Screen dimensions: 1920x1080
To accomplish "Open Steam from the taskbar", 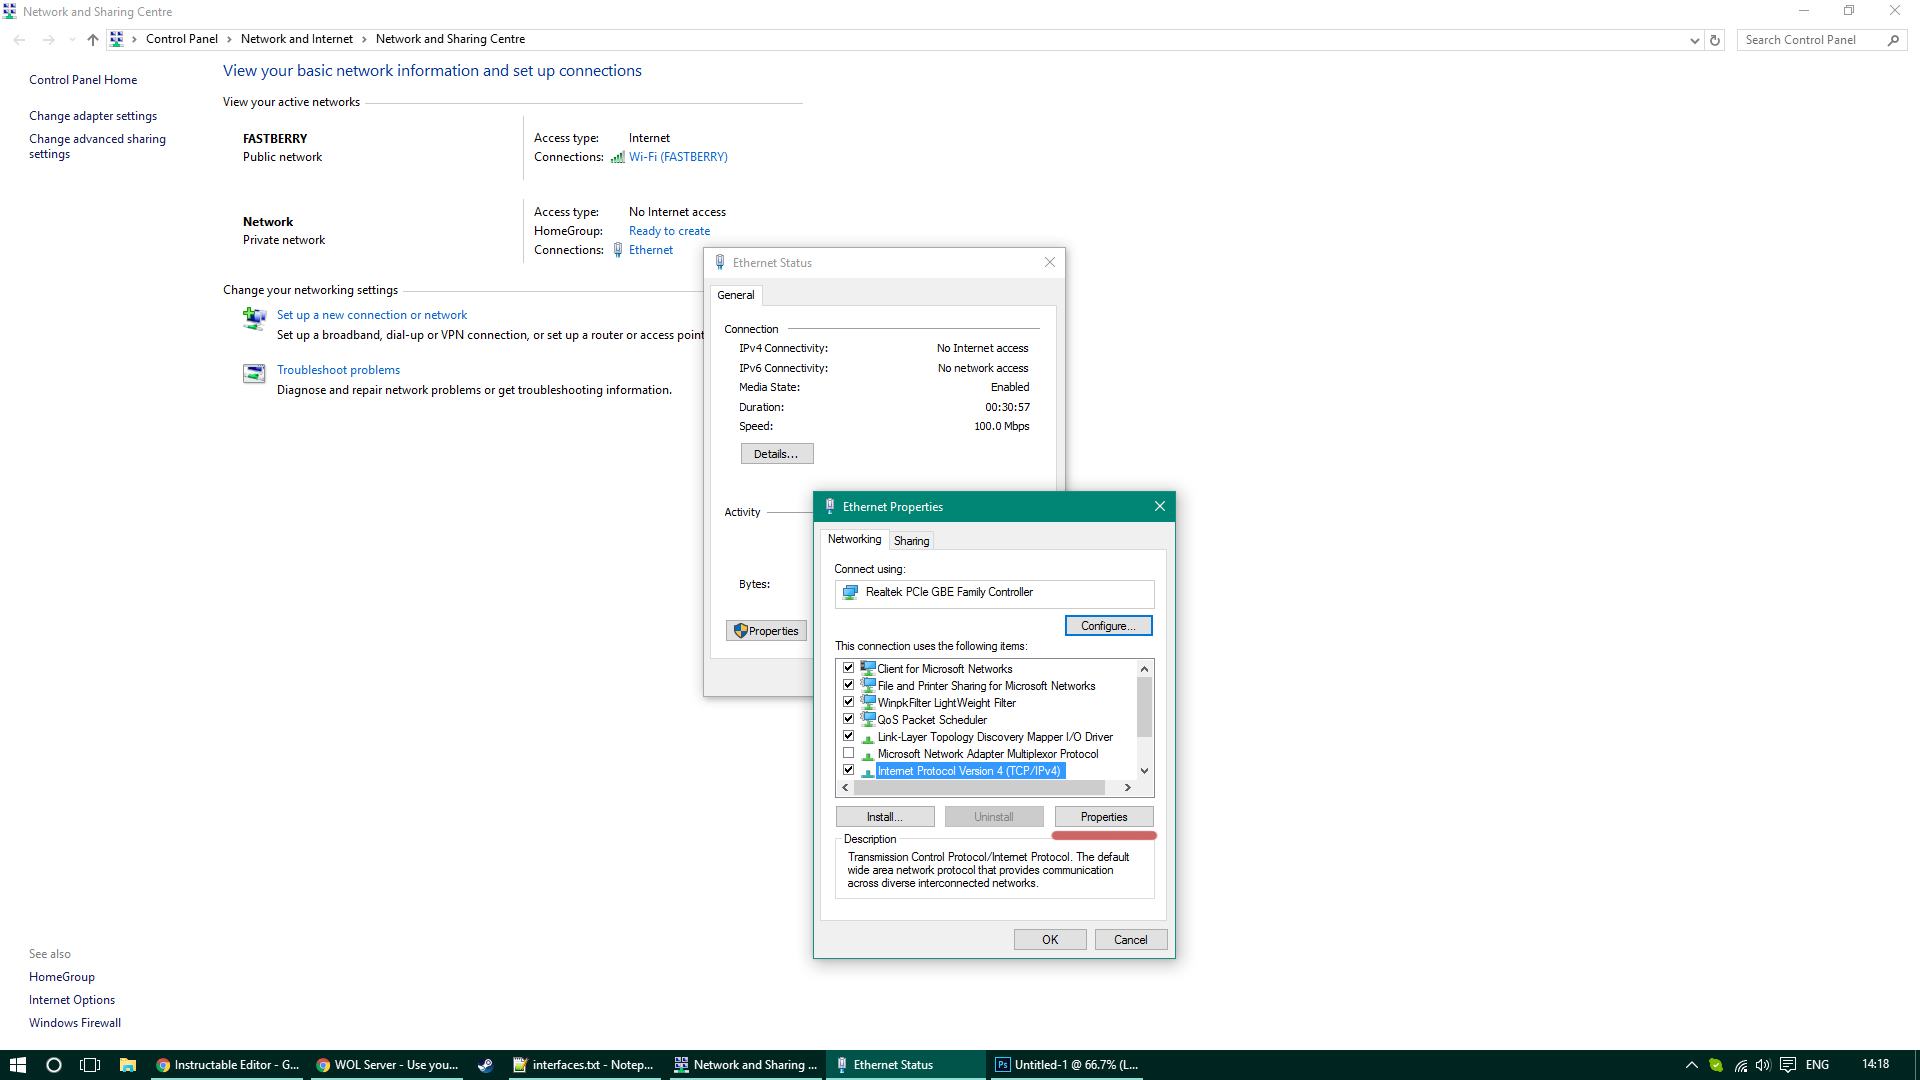I will [x=485, y=1065].
